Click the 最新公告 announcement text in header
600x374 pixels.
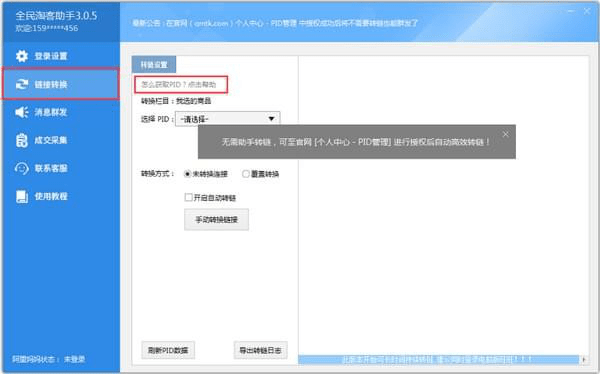tap(275, 23)
